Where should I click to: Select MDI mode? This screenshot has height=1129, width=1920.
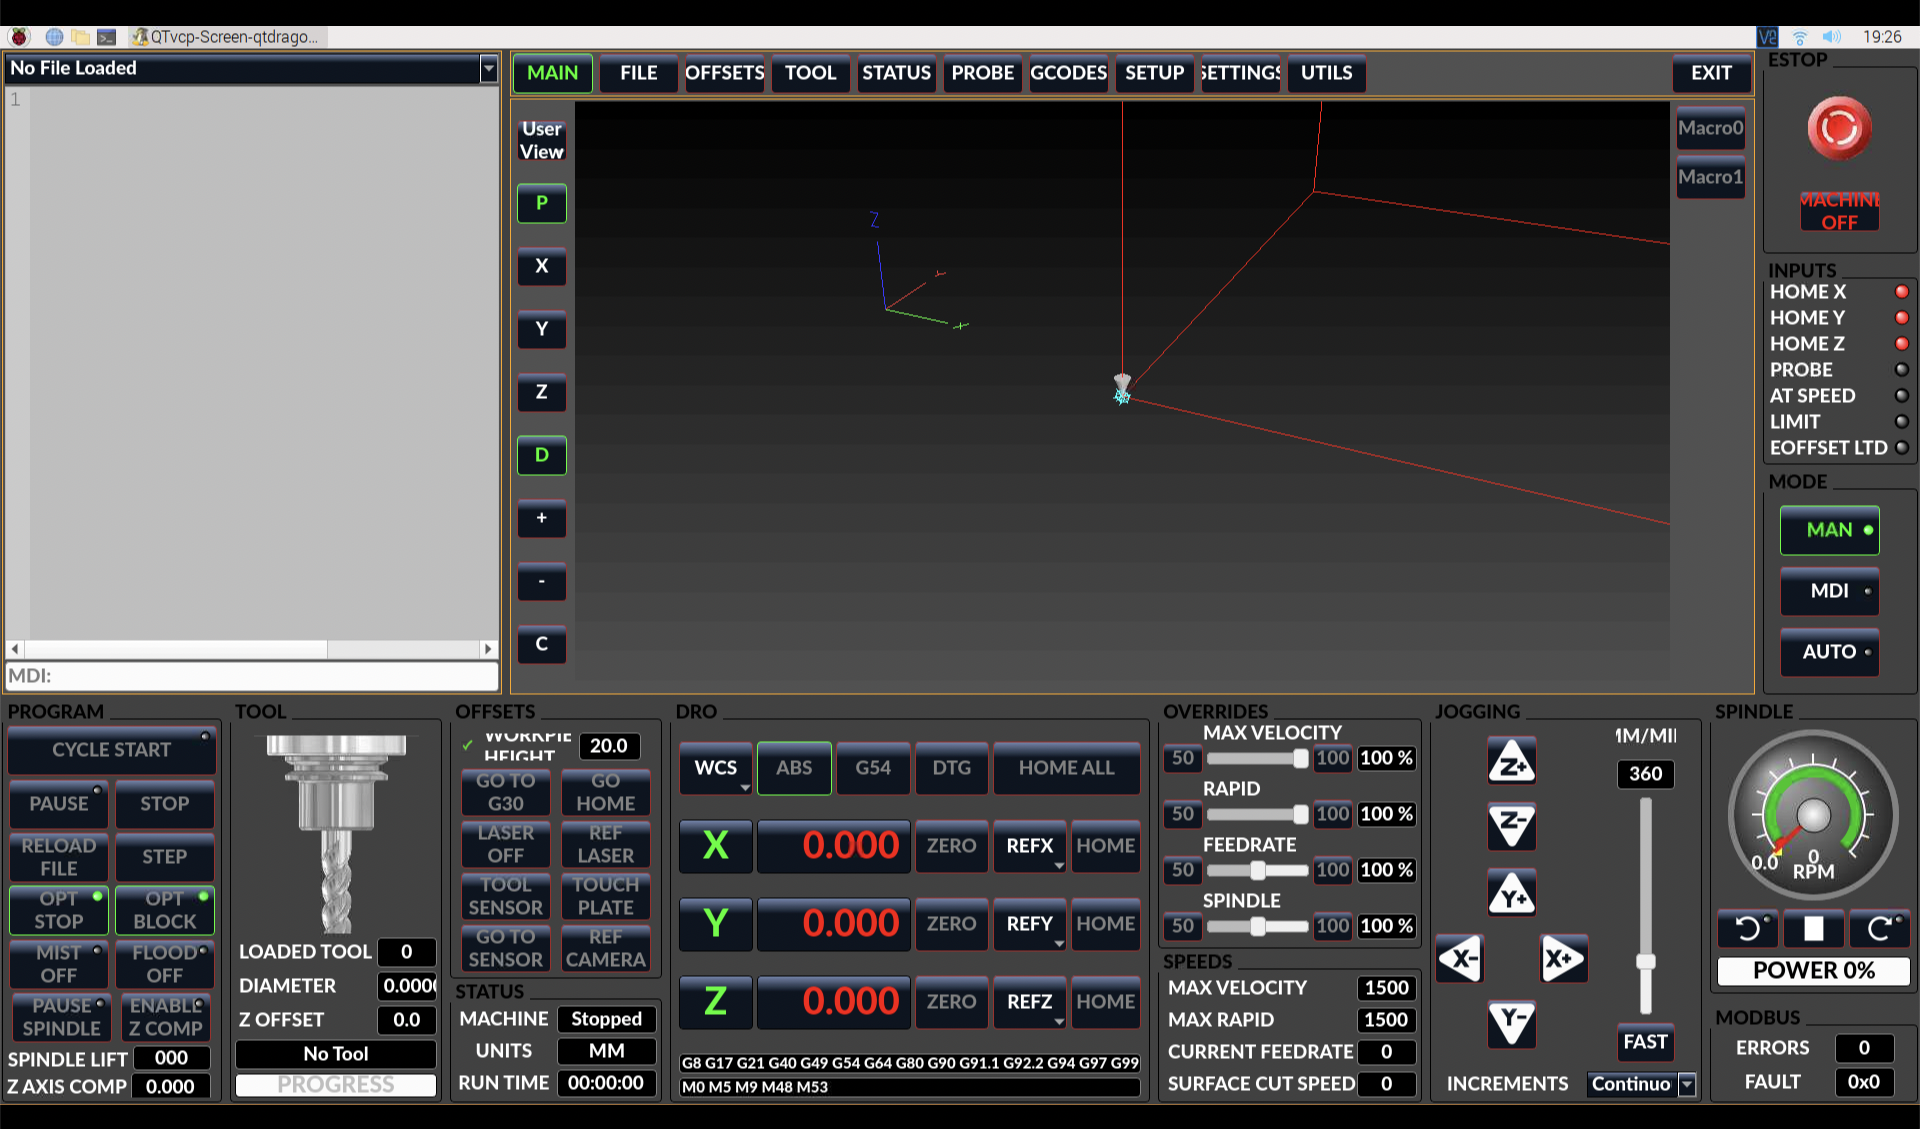[x=1829, y=591]
